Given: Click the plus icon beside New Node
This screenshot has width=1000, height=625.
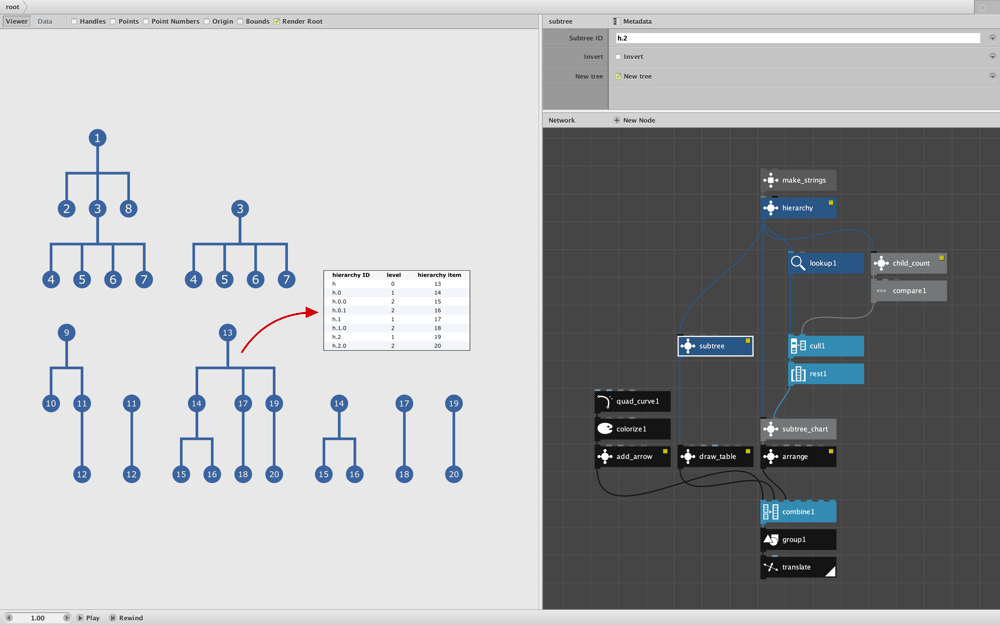Looking at the screenshot, I should point(617,120).
